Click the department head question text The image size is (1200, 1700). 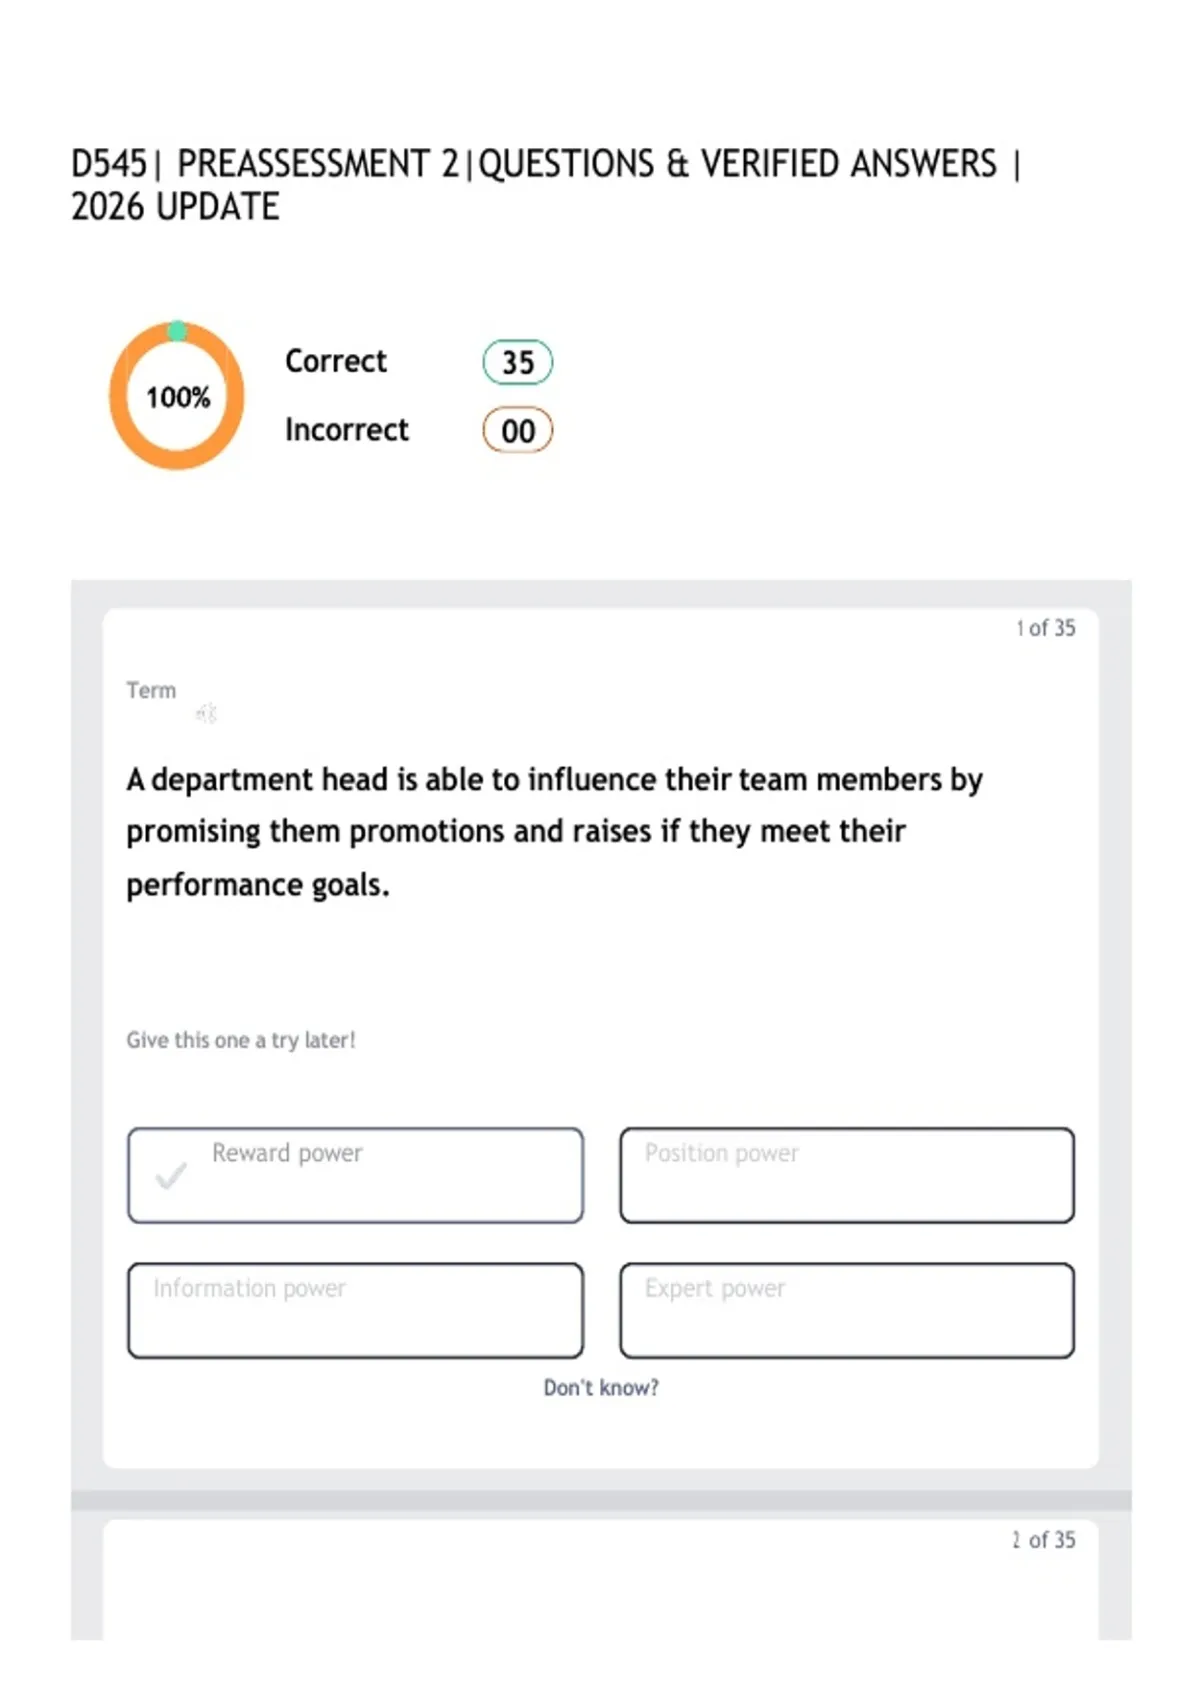[x=554, y=832]
